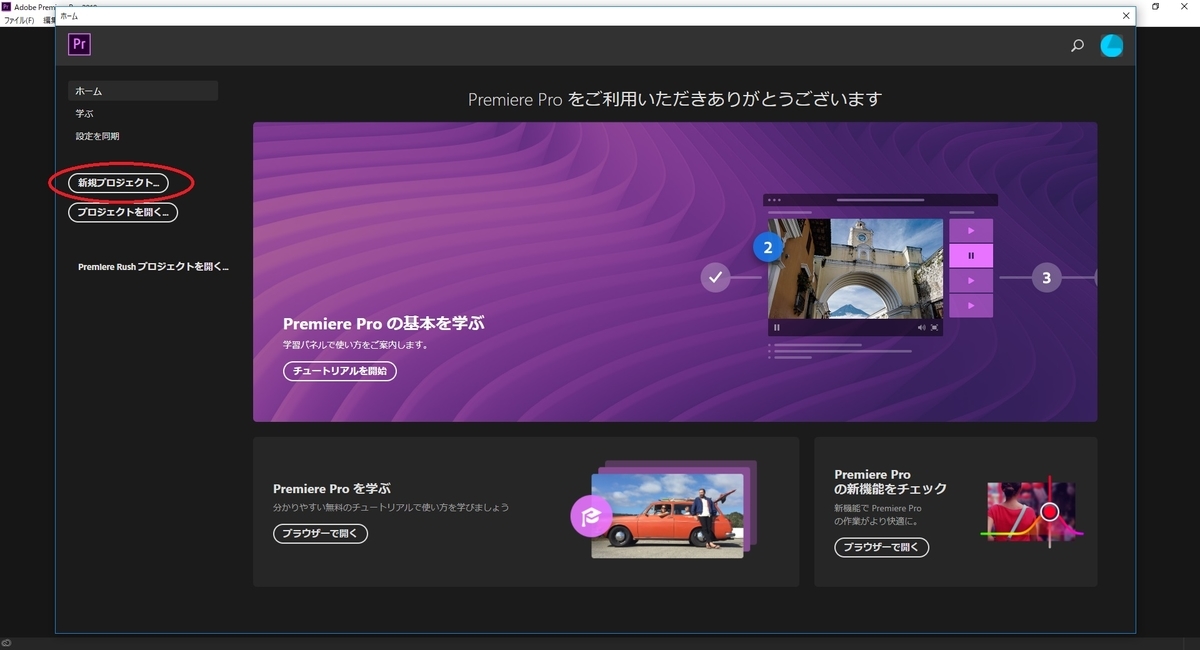Open Premiere Rush プロジェクトを開く link
The width and height of the screenshot is (1200, 650).
click(x=153, y=267)
